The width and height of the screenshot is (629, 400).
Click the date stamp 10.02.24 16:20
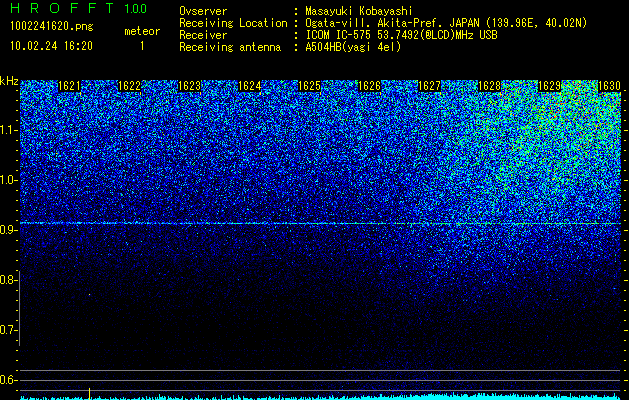click(x=51, y=46)
